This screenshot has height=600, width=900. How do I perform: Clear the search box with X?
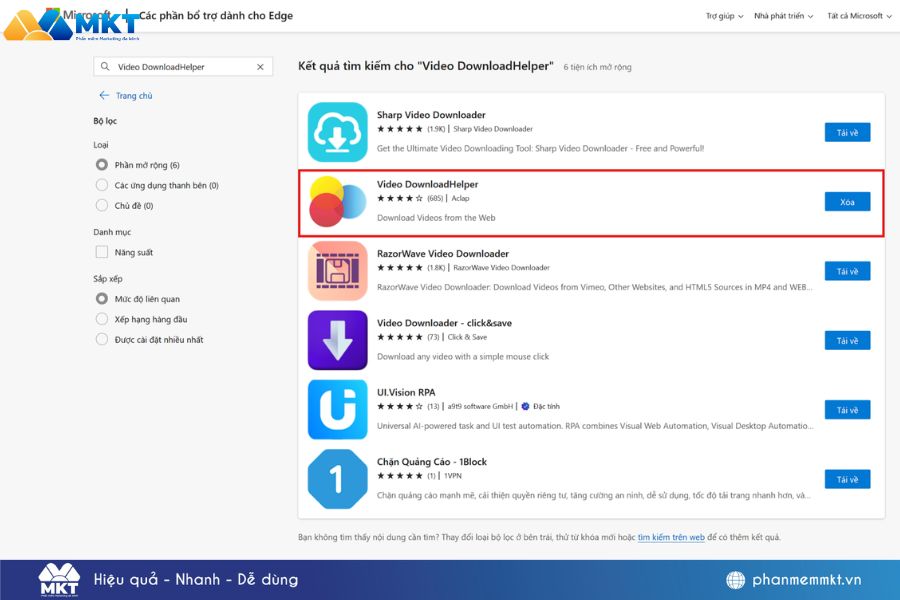(x=260, y=67)
